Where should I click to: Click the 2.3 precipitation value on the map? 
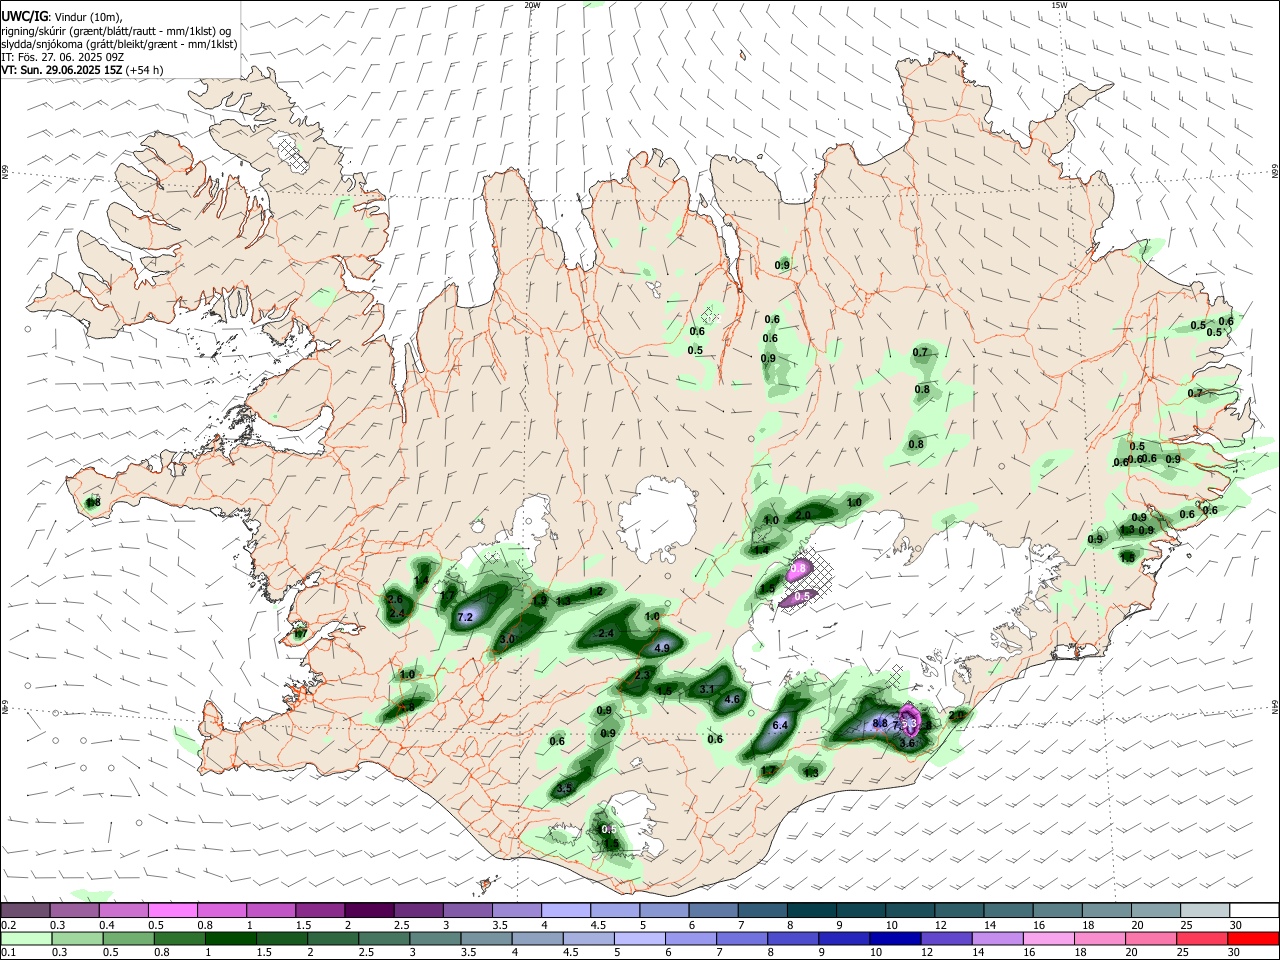click(x=642, y=676)
